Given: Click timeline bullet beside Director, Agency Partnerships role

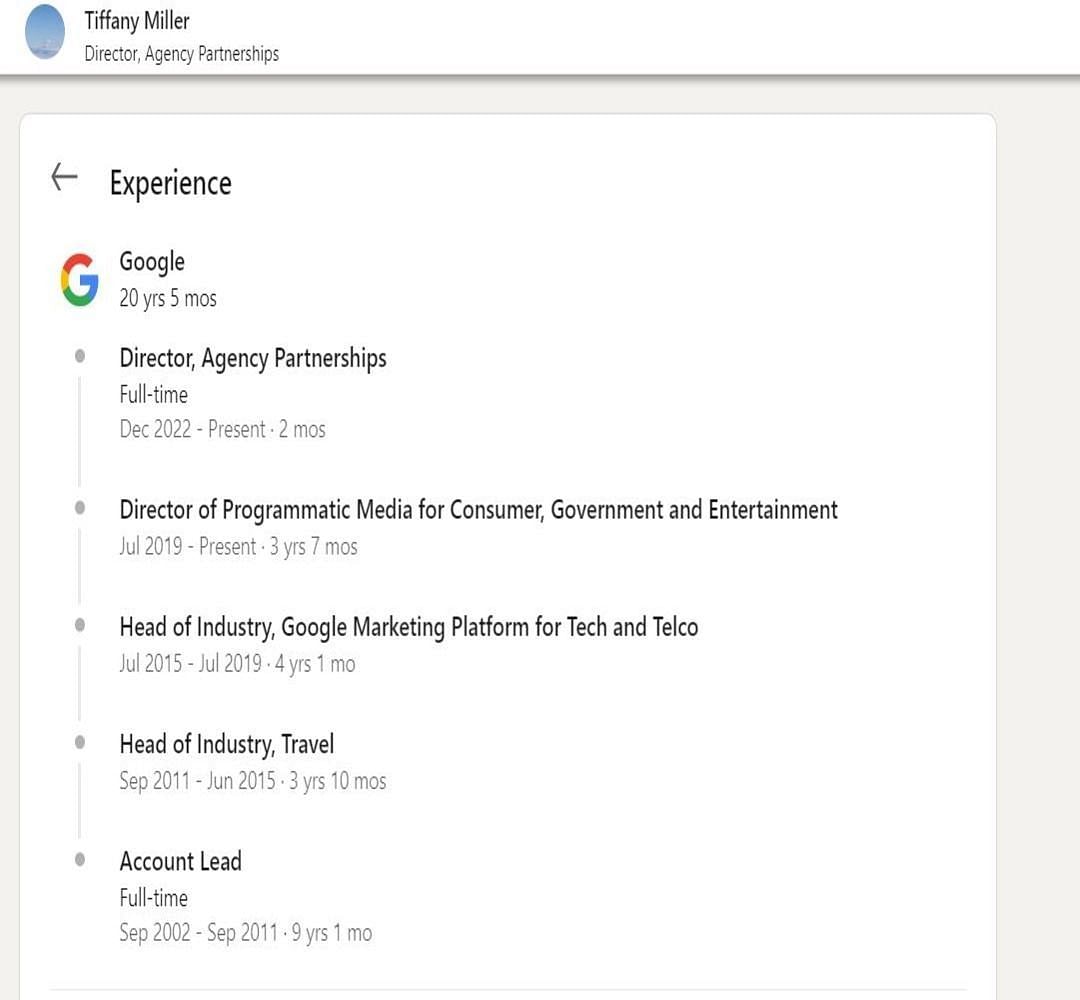Looking at the screenshot, I should [80, 356].
